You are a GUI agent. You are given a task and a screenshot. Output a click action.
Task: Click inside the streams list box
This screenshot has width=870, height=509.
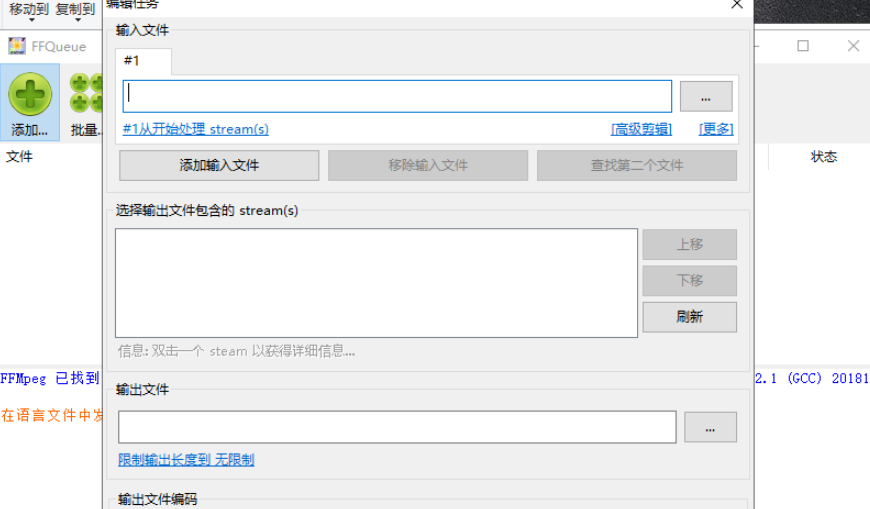[376, 283]
